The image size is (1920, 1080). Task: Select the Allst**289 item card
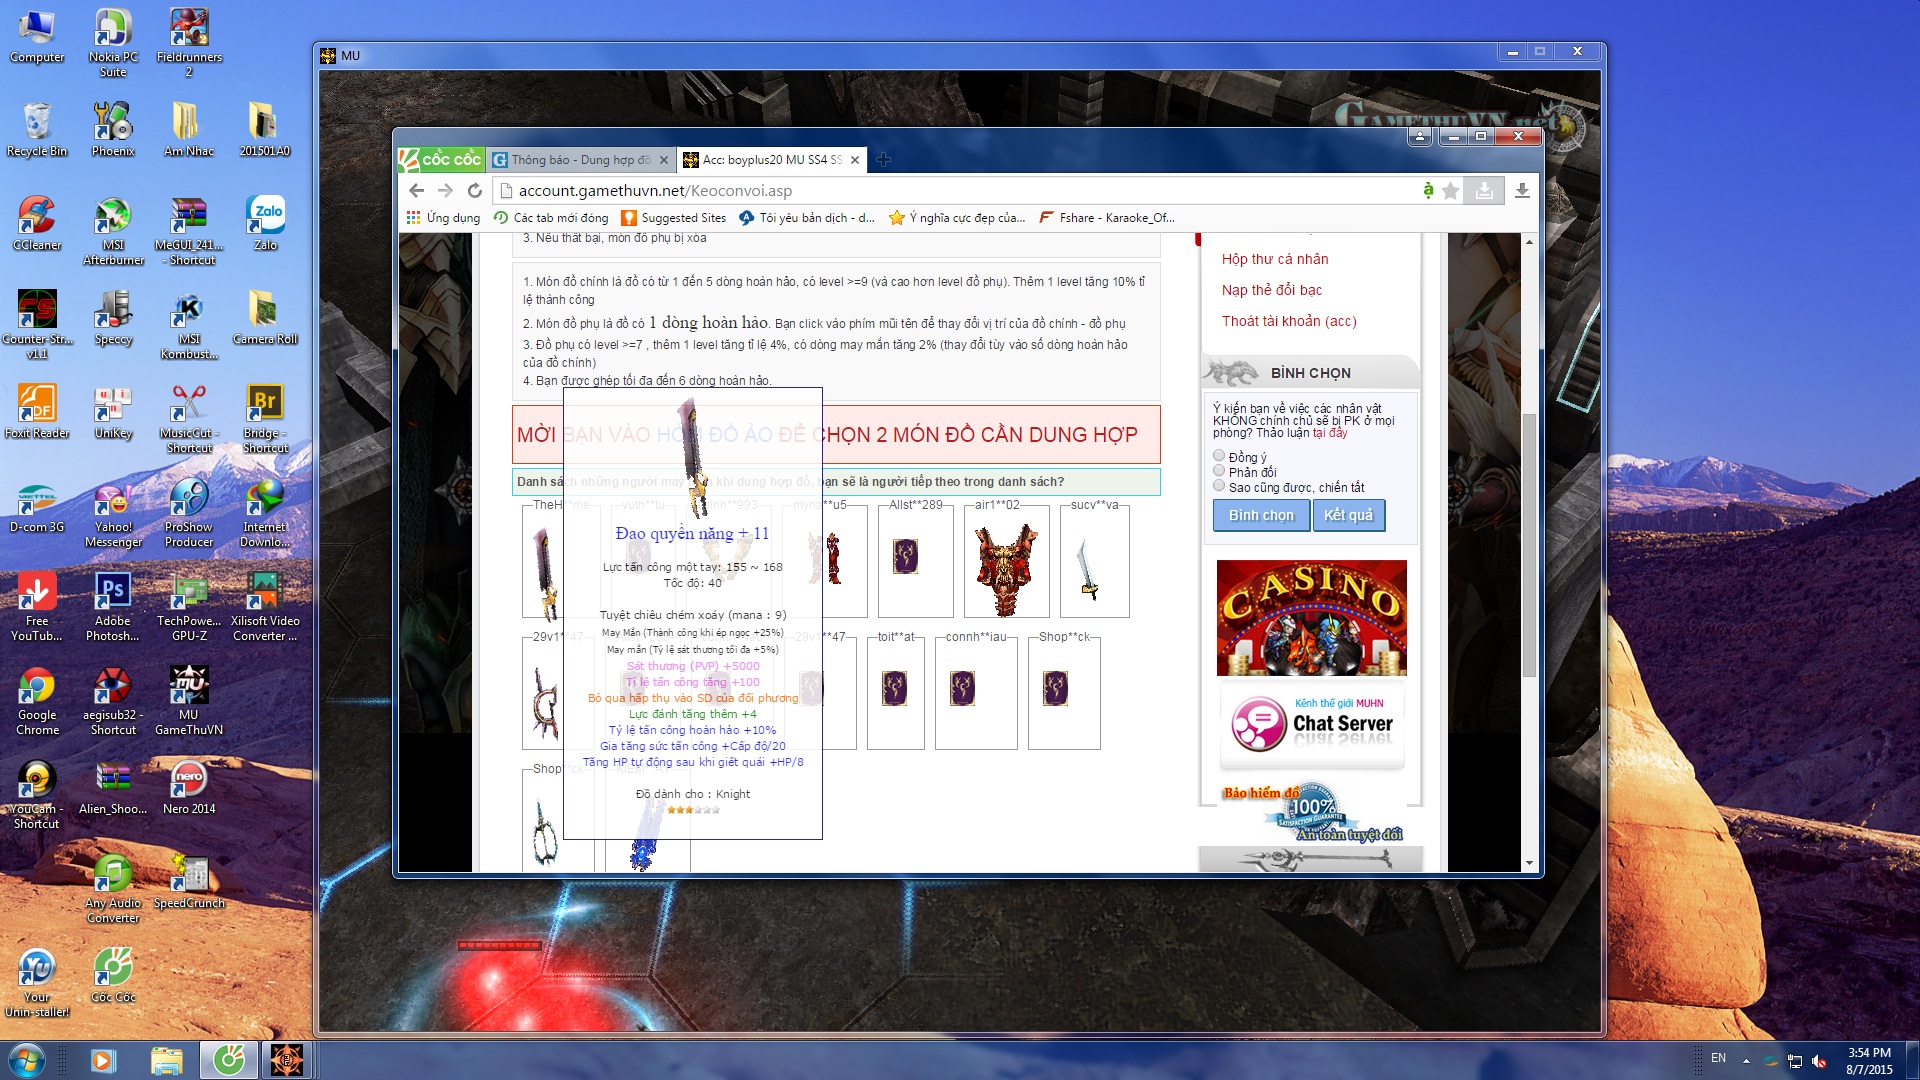coord(915,561)
